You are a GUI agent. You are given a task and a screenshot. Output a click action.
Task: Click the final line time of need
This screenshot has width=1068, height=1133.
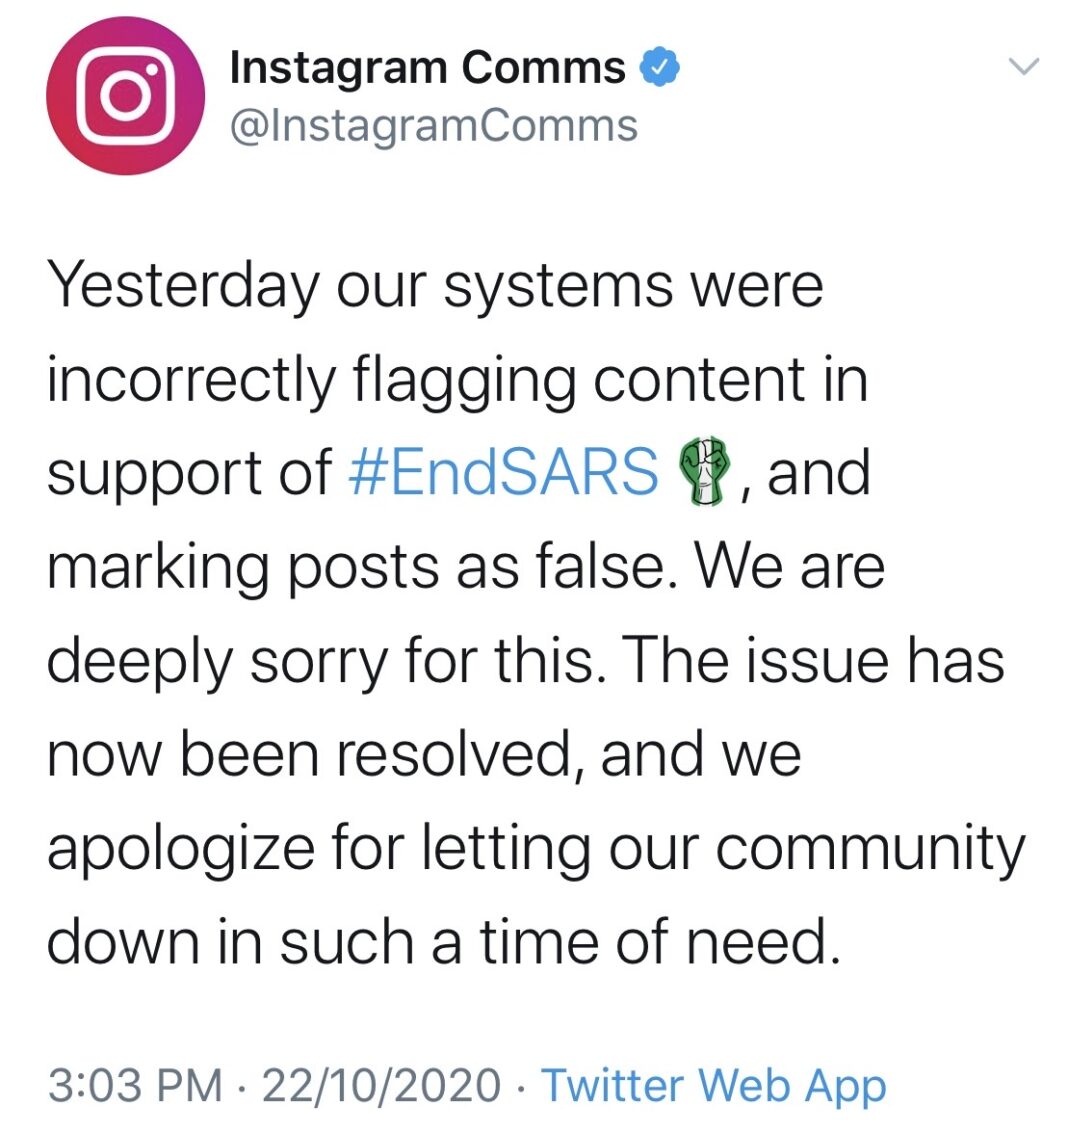[x=660, y=942]
